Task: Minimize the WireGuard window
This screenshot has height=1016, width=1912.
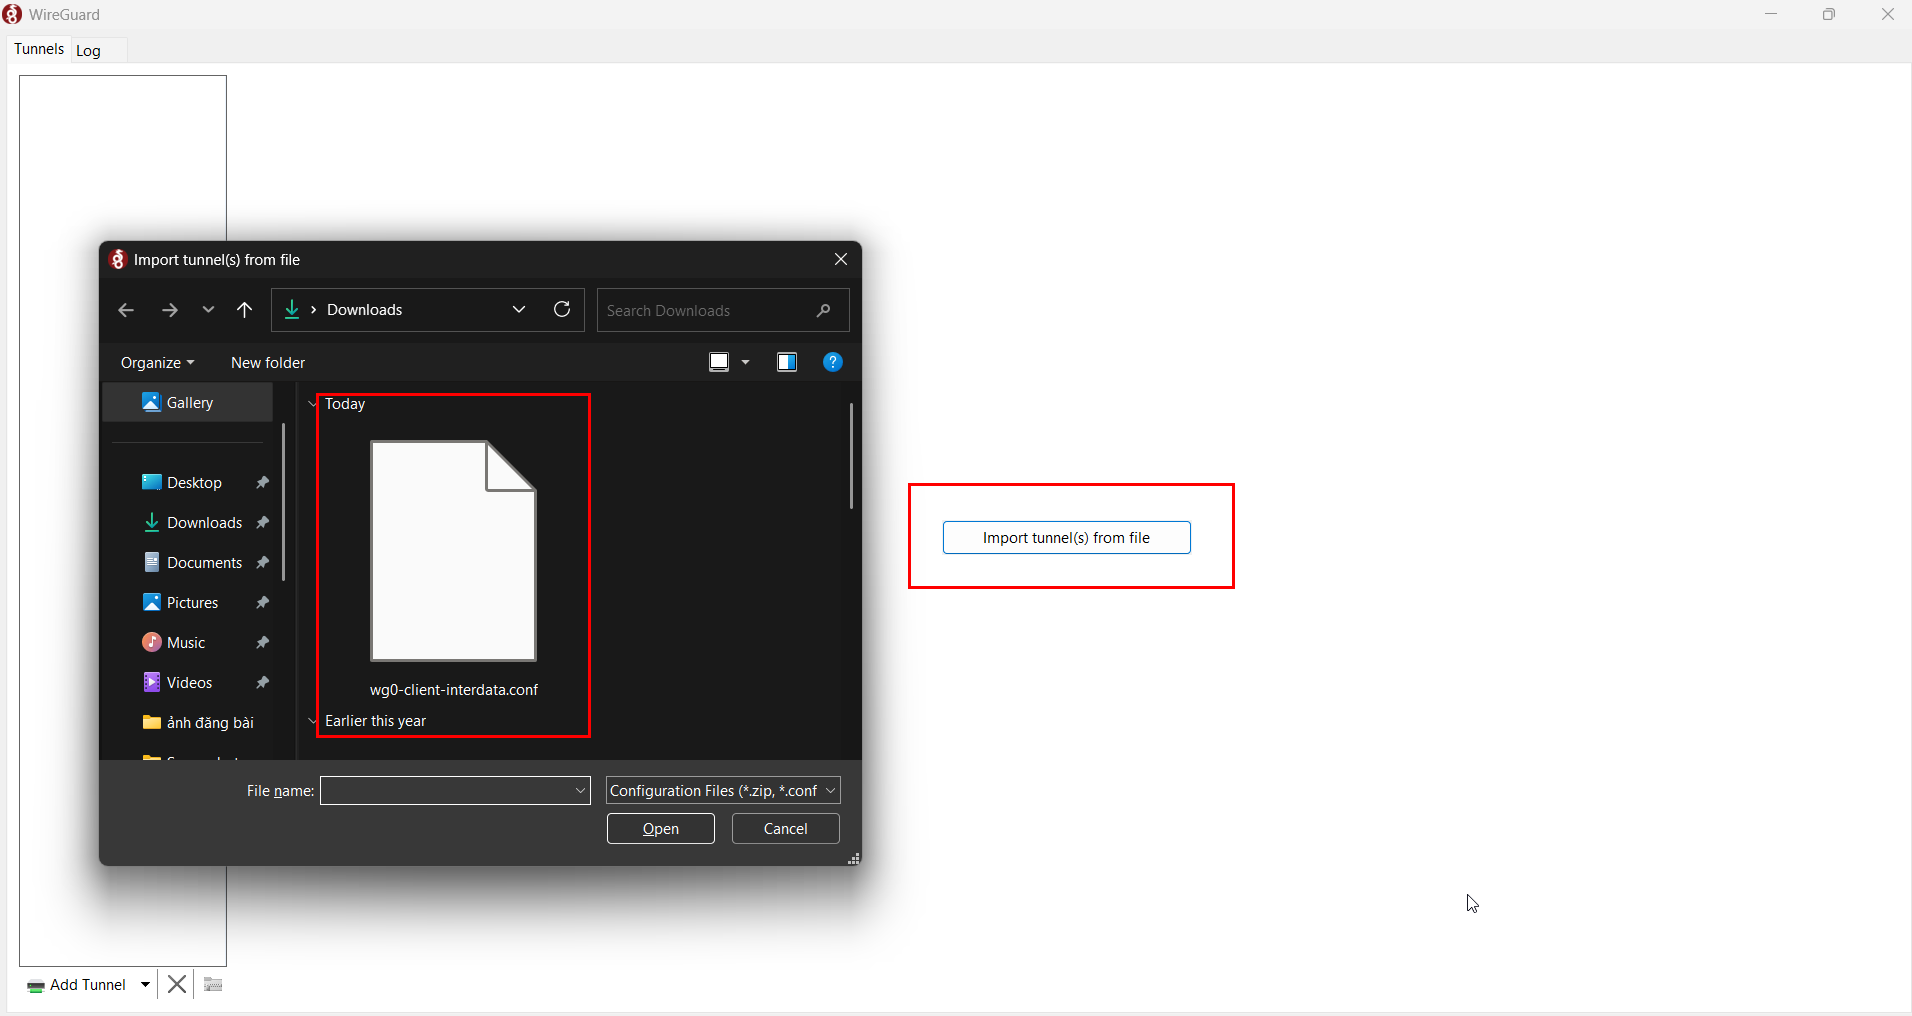Action: (x=1771, y=14)
